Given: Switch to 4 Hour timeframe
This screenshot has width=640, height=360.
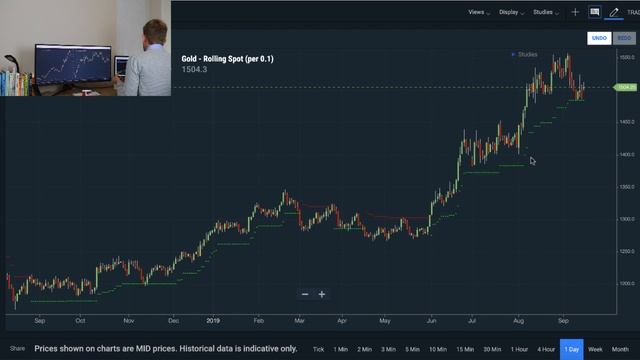Looking at the screenshot, I should tap(546, 349).
